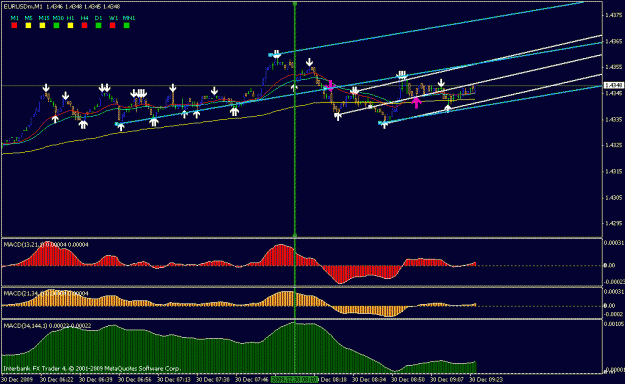Screen dimensions: 625x384
Task: Select the W1 timeframe label
Action: (x=113, y=18)
